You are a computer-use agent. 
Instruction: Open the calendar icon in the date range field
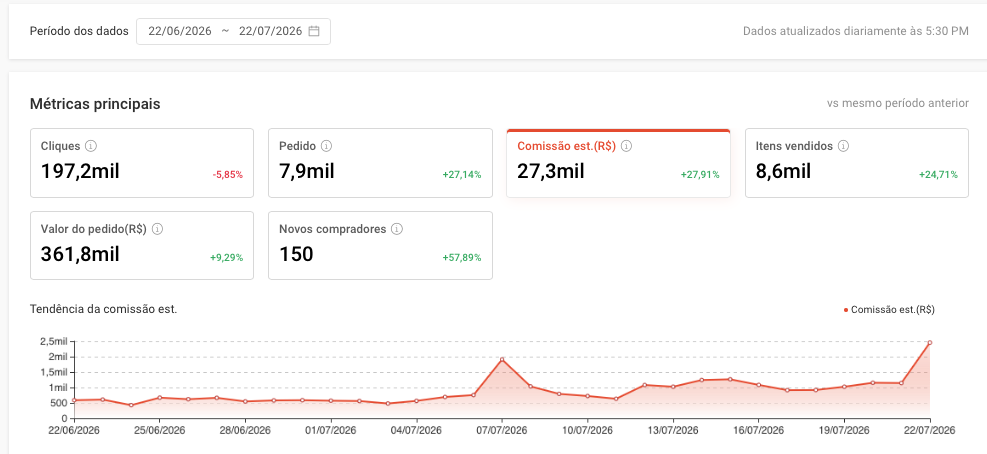[x=314, y=31]
